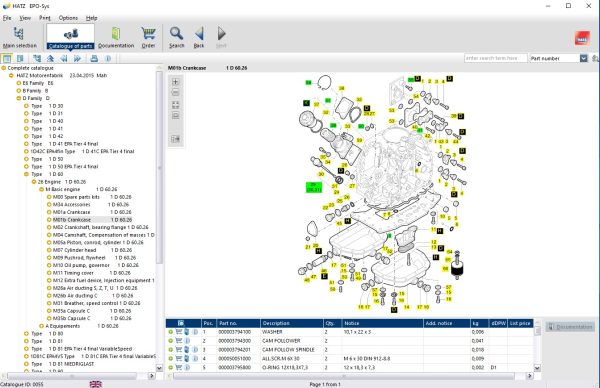
Task: Open Main selection in the toolbar
Action: pyautogui.click(x=19, y=37)
